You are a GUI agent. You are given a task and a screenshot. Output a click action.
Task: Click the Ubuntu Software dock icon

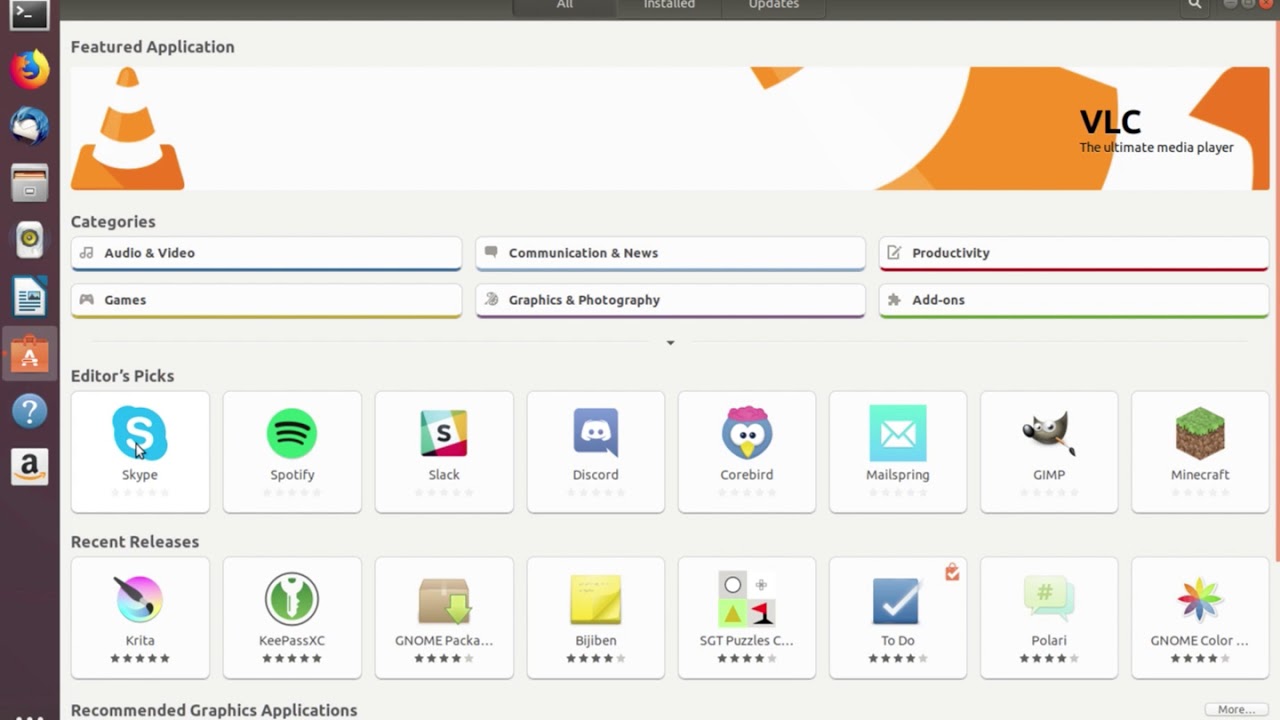point(30,353)
